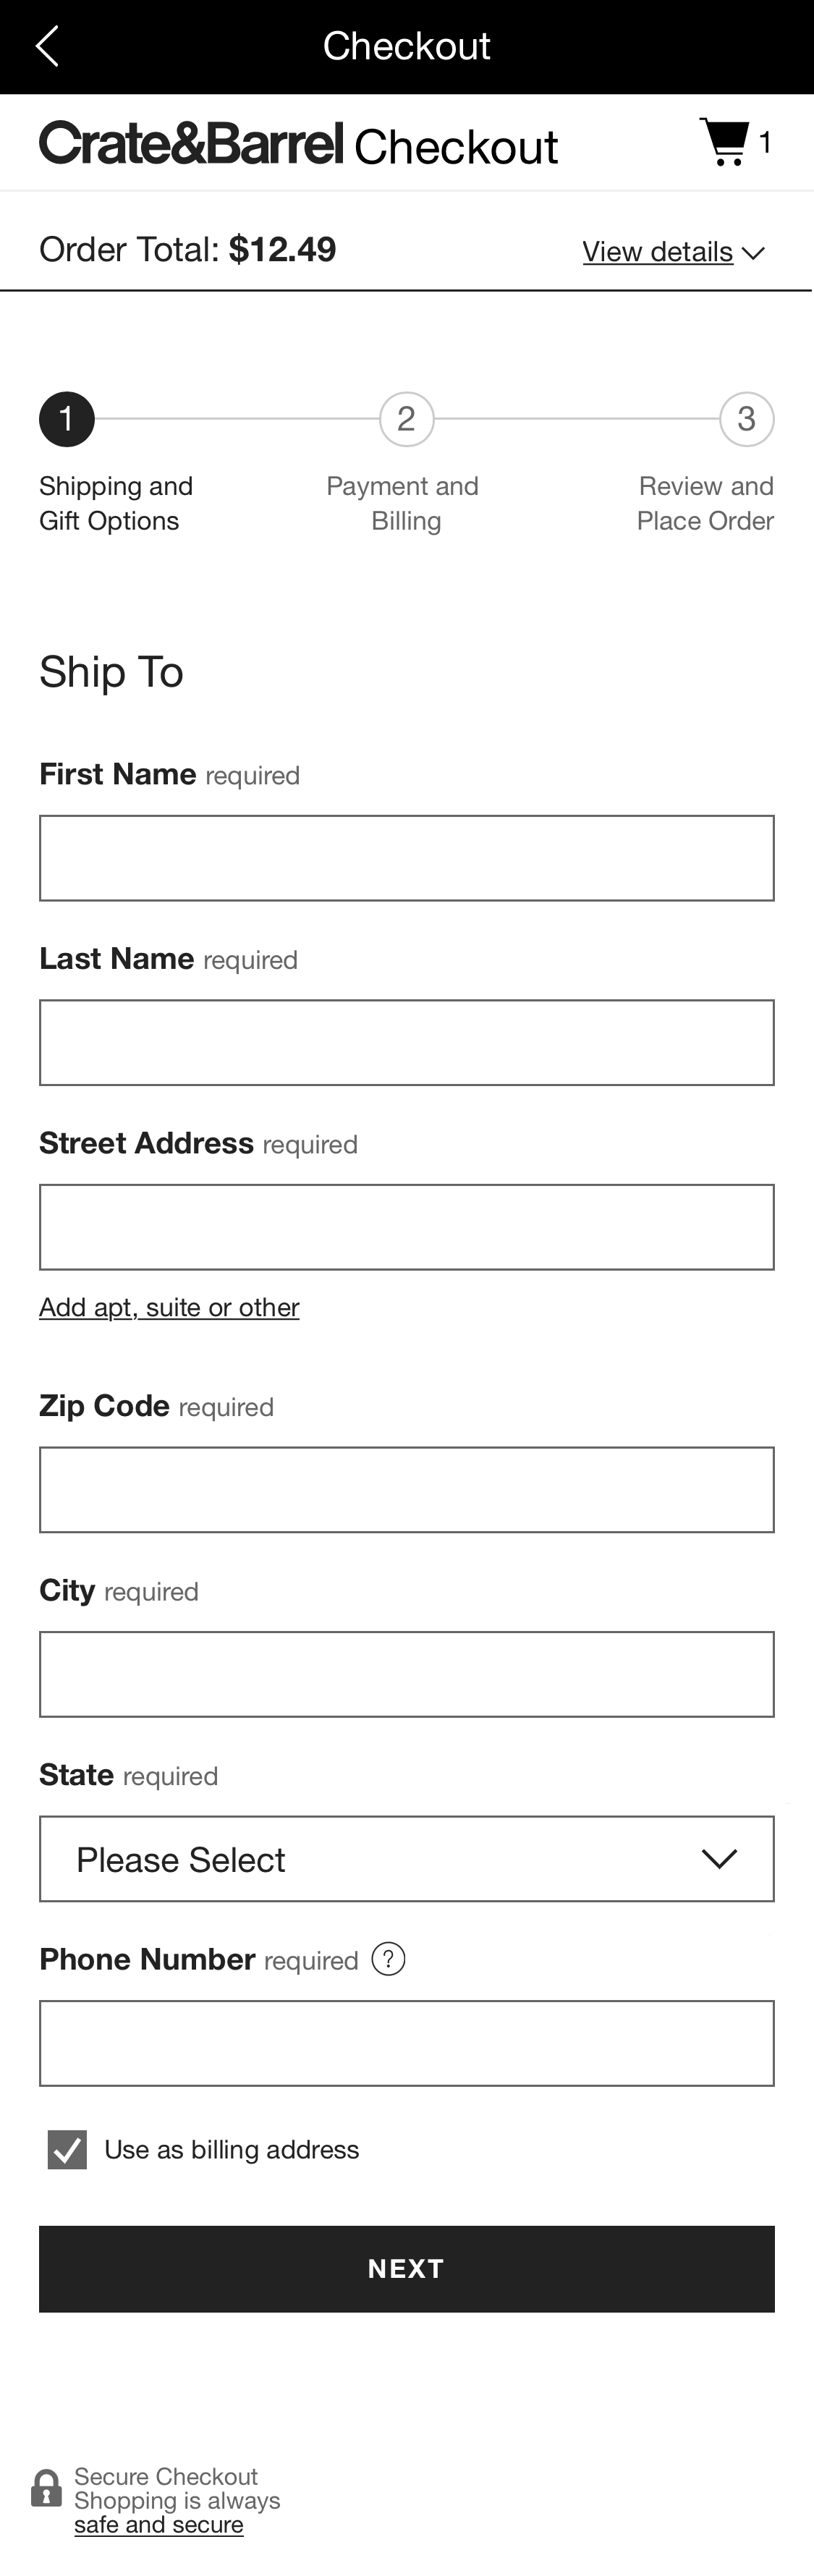Click step 3 Review and Place Order circle
This screenshot has height=2576, width=814.
click(747, 419)
